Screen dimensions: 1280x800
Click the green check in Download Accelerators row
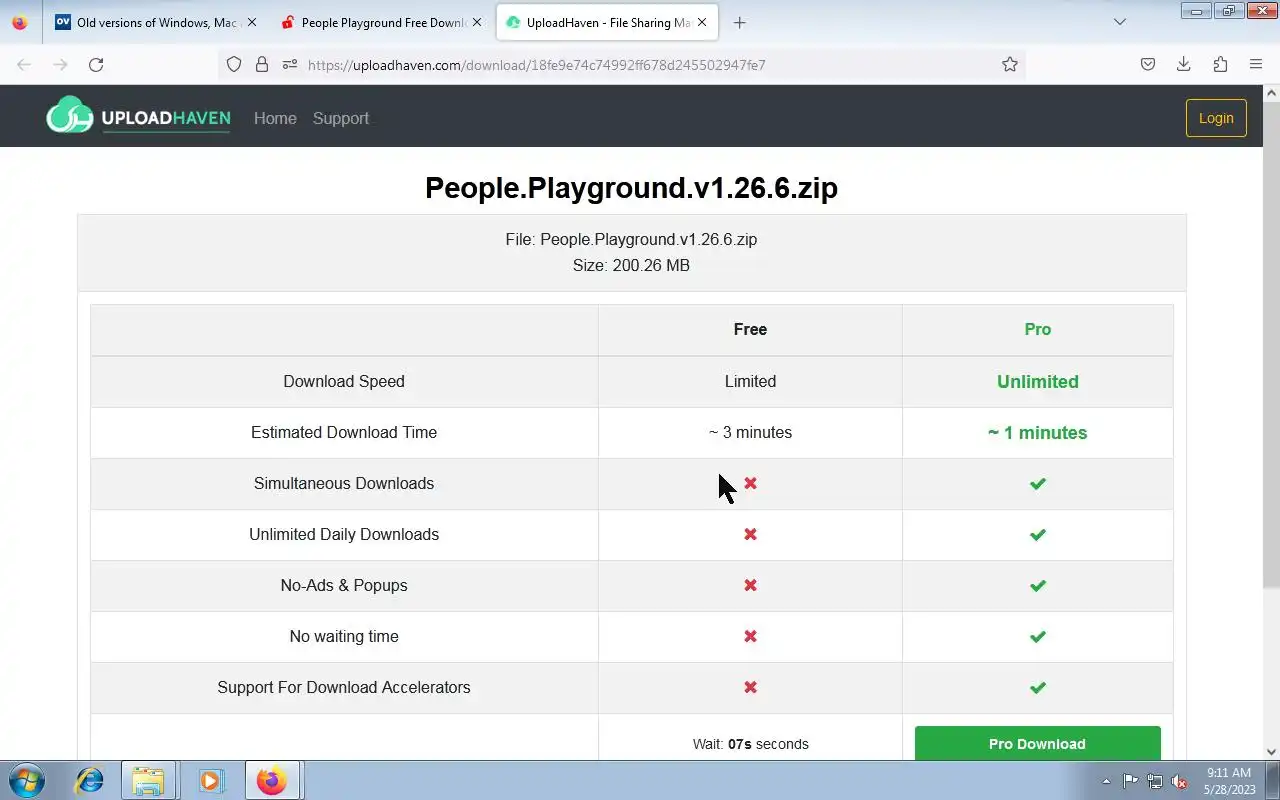click(x=1038, y=687)
